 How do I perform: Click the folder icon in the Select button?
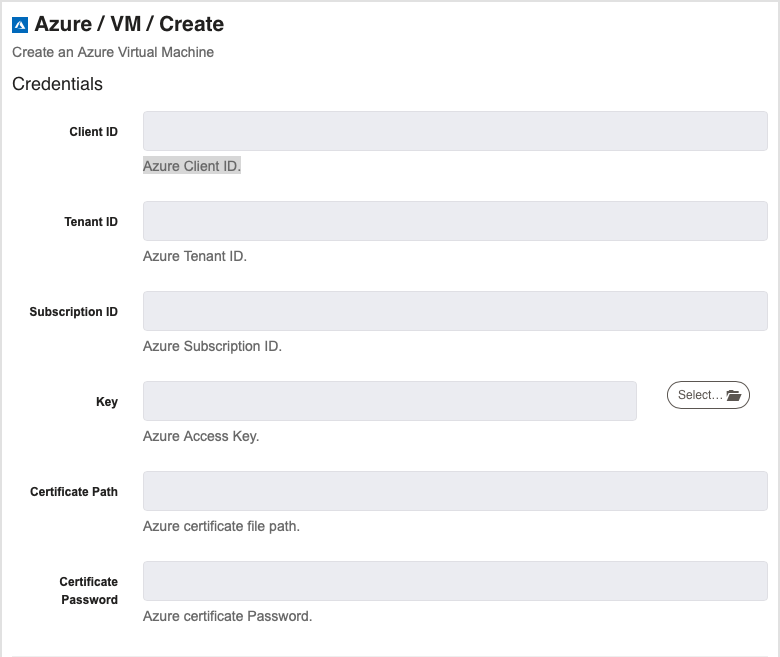[733, 395]
